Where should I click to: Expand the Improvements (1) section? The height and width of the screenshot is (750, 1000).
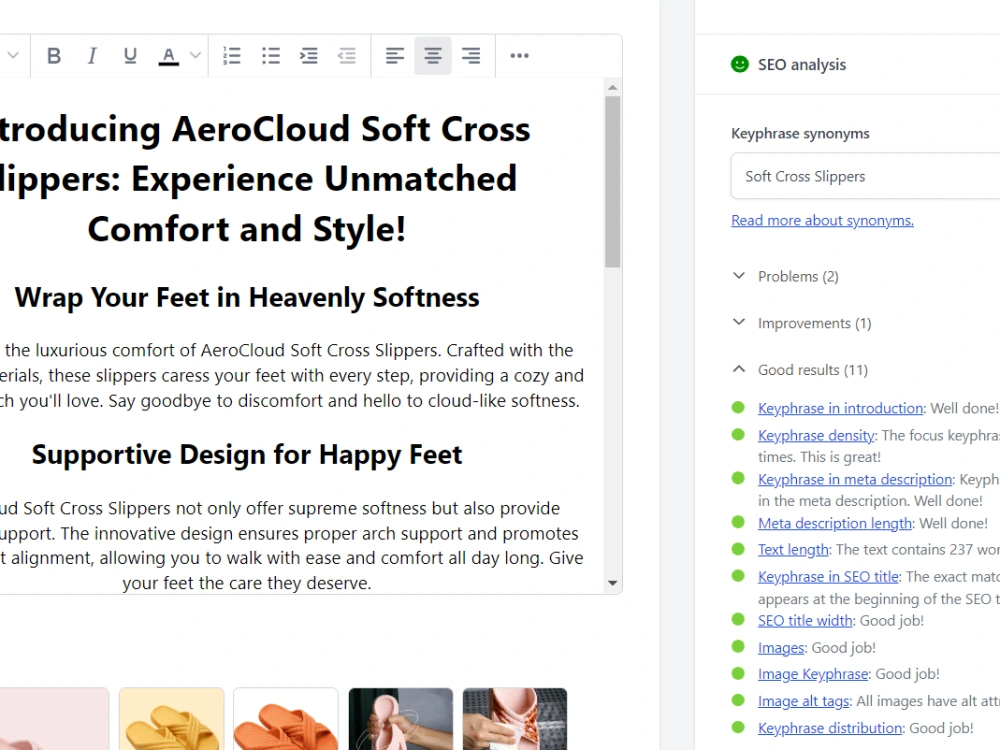[x=802, y=323]
